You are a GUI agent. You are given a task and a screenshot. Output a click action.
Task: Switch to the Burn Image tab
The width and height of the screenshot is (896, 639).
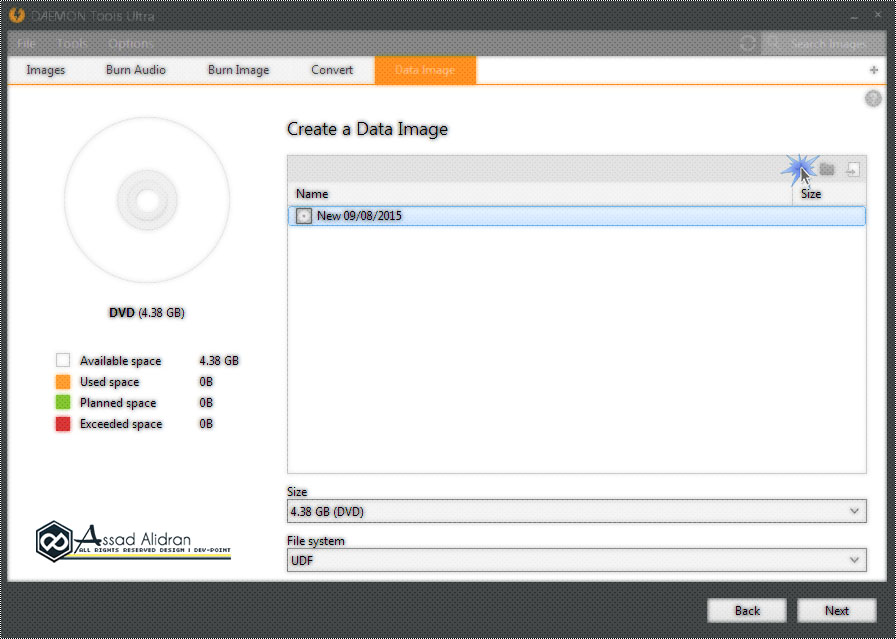[x=238, y=70]
